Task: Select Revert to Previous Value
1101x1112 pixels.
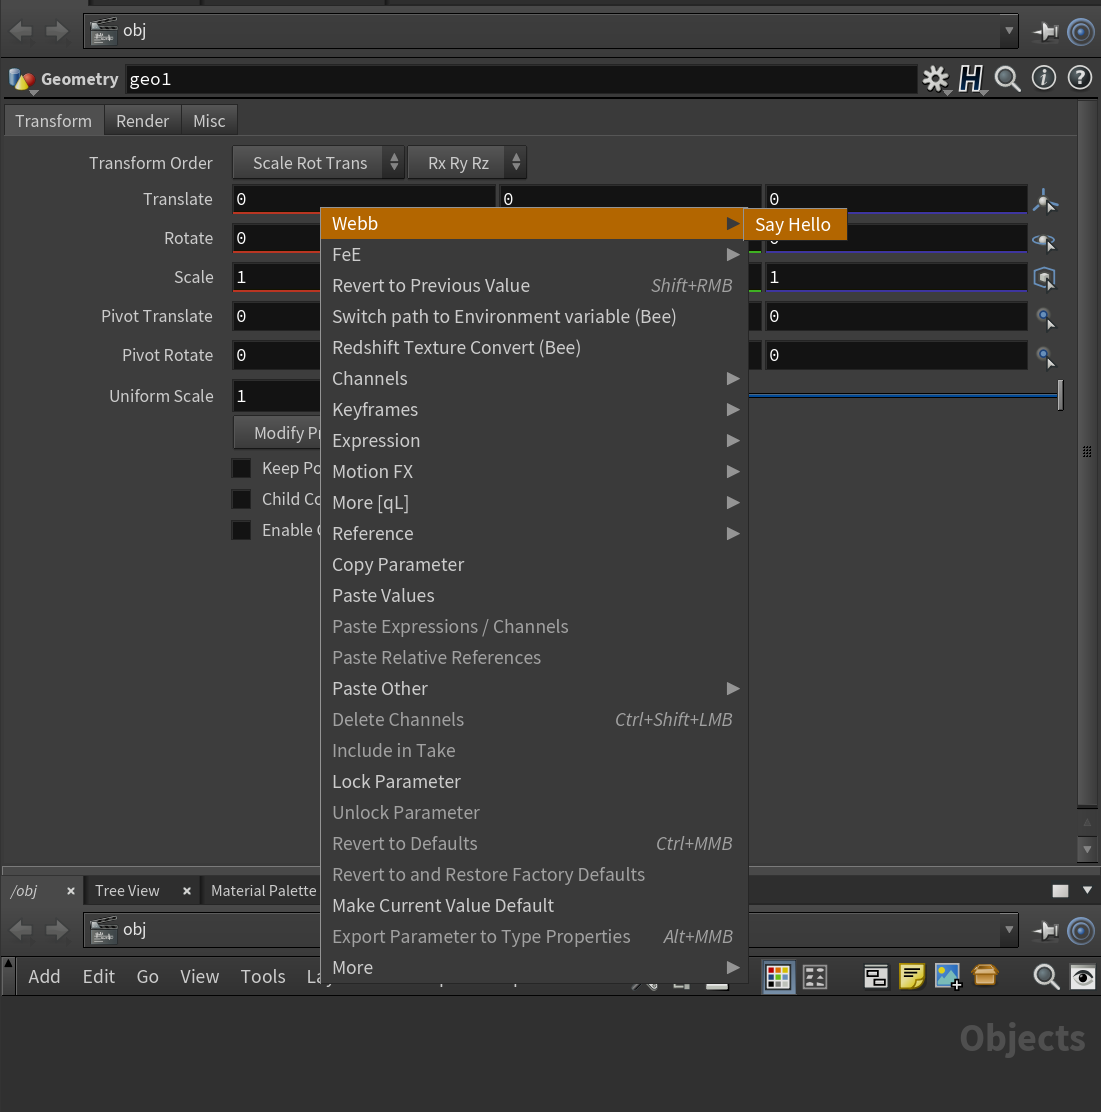Action: pyautogui.click(x=535, y=286)
